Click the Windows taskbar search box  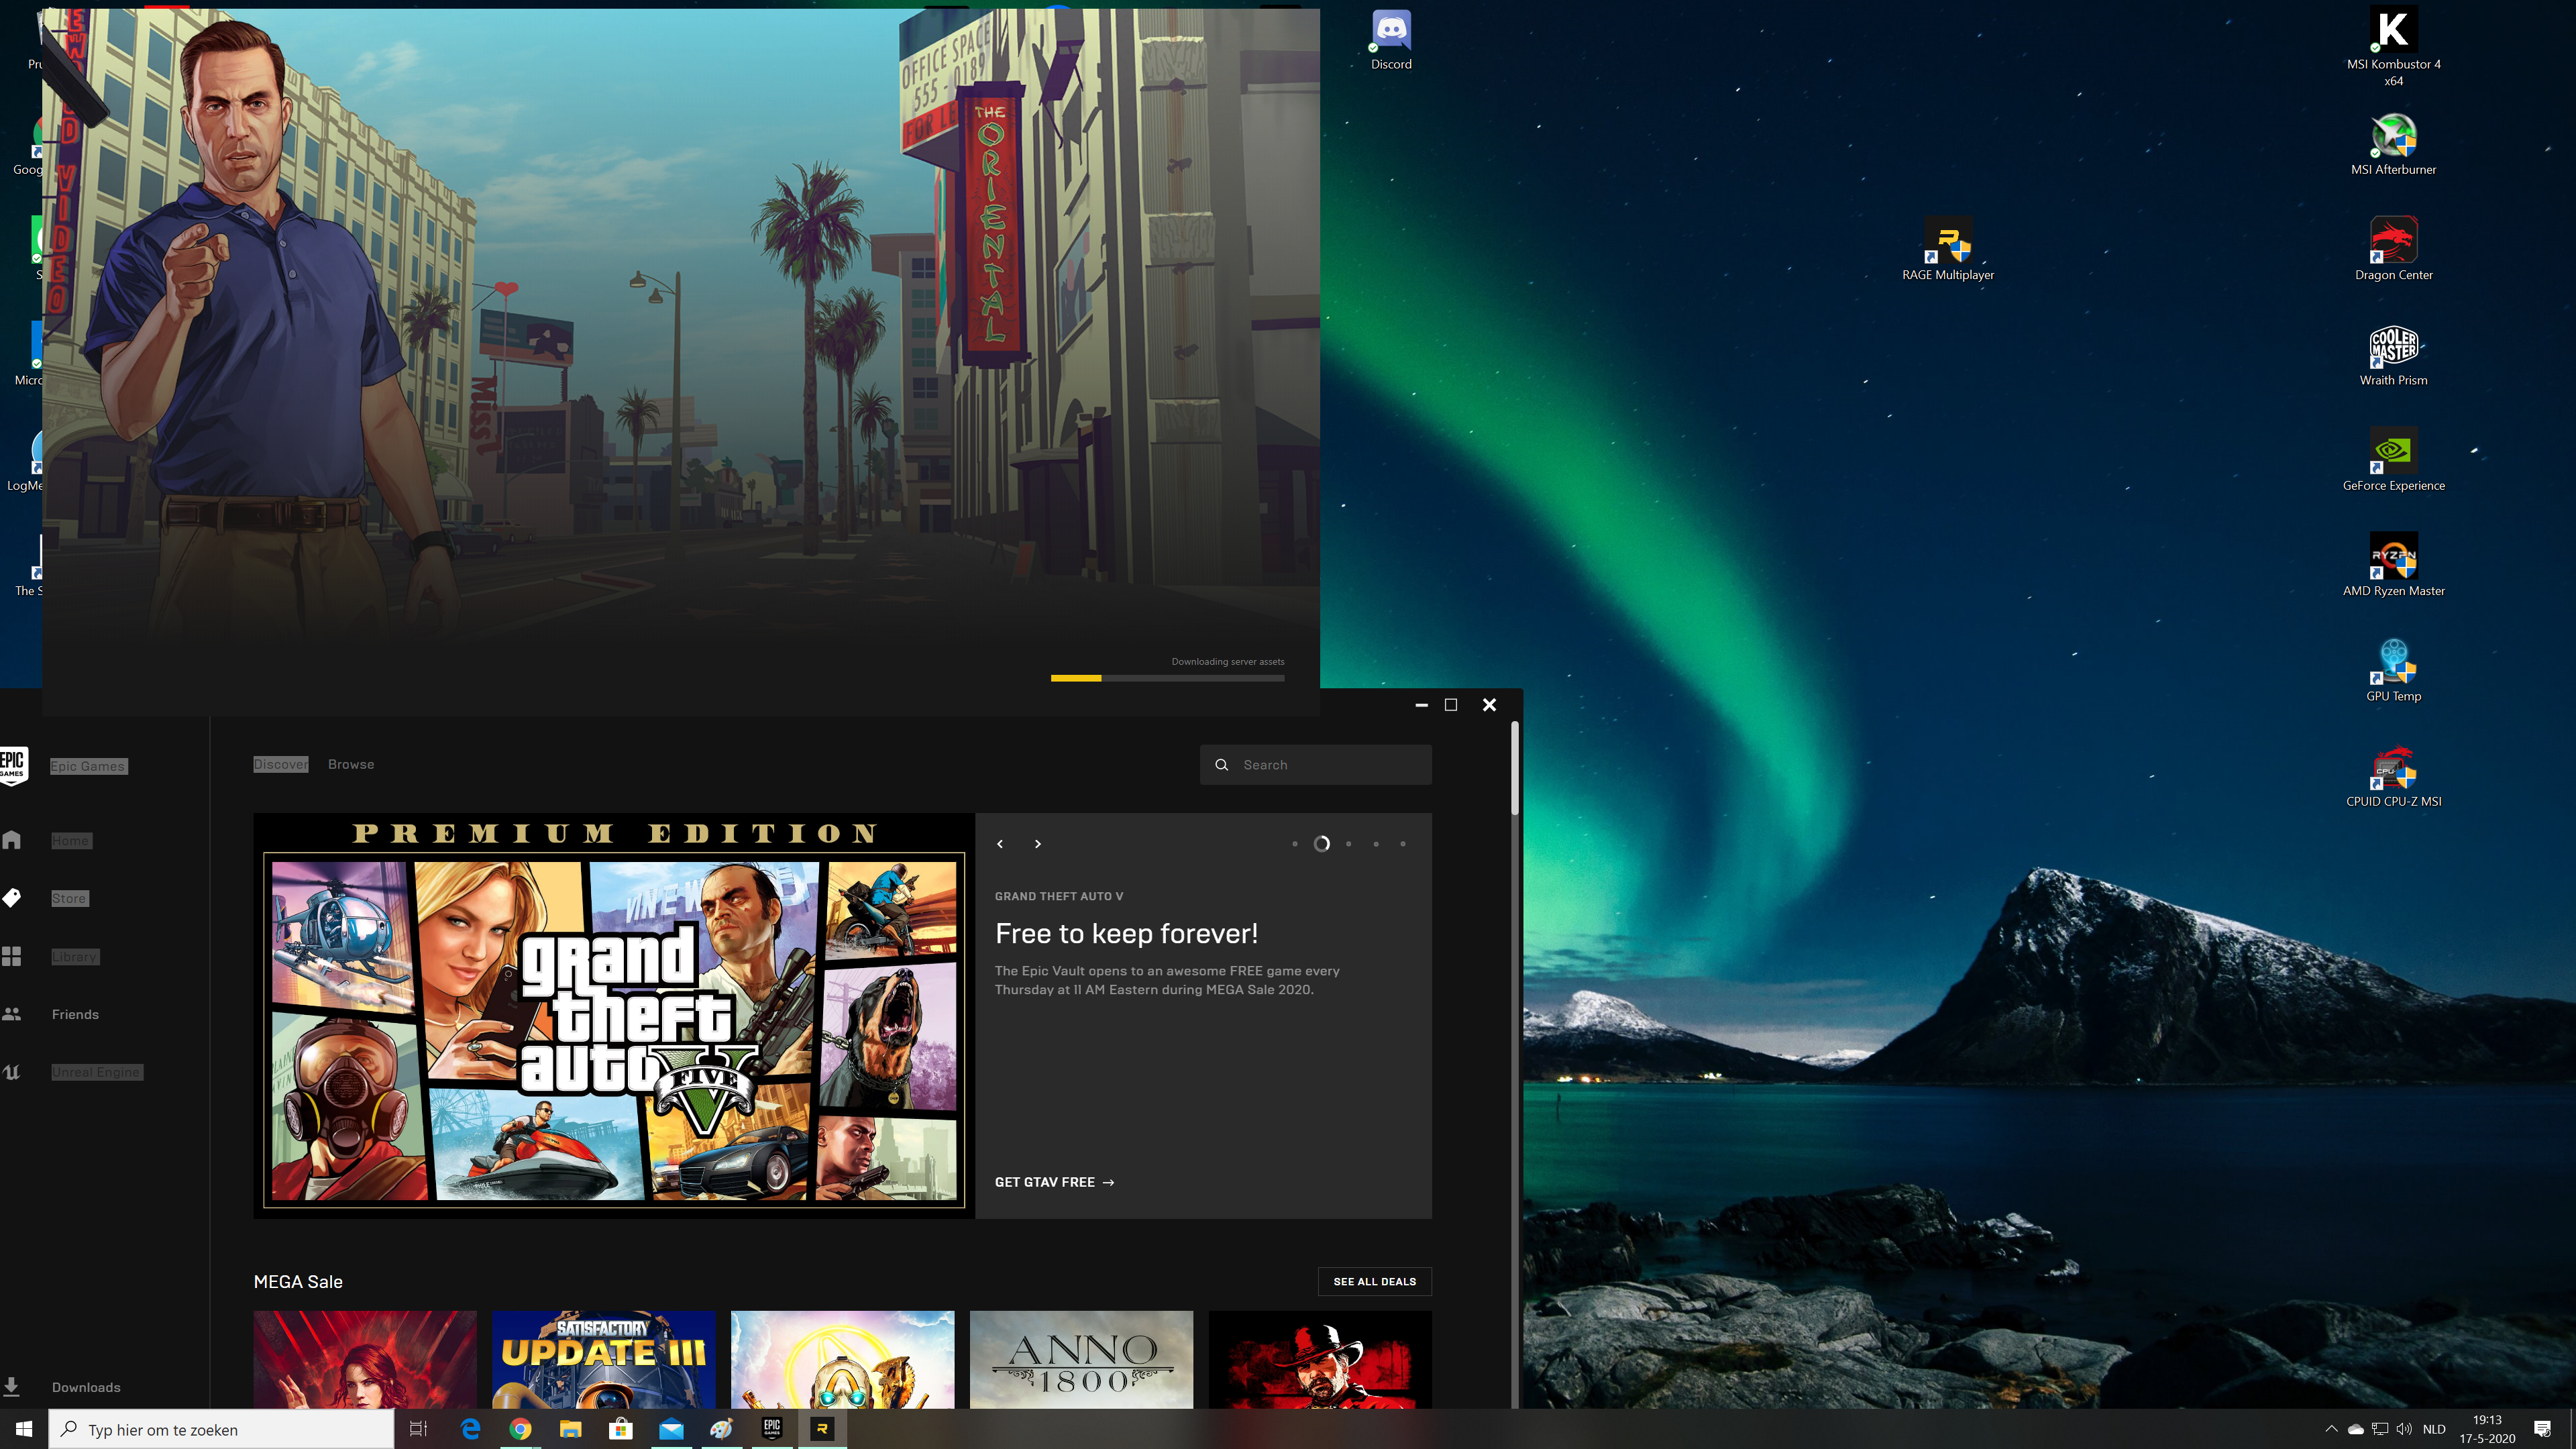(221, 1429)
